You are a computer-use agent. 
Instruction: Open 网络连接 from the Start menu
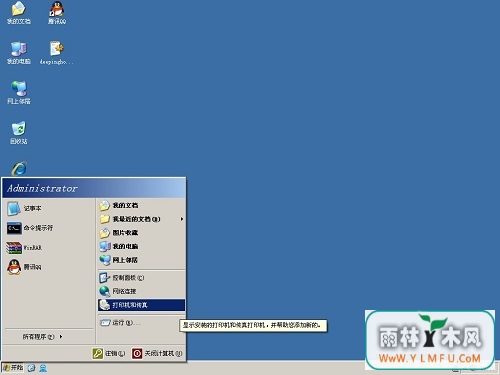pos(141,291)
